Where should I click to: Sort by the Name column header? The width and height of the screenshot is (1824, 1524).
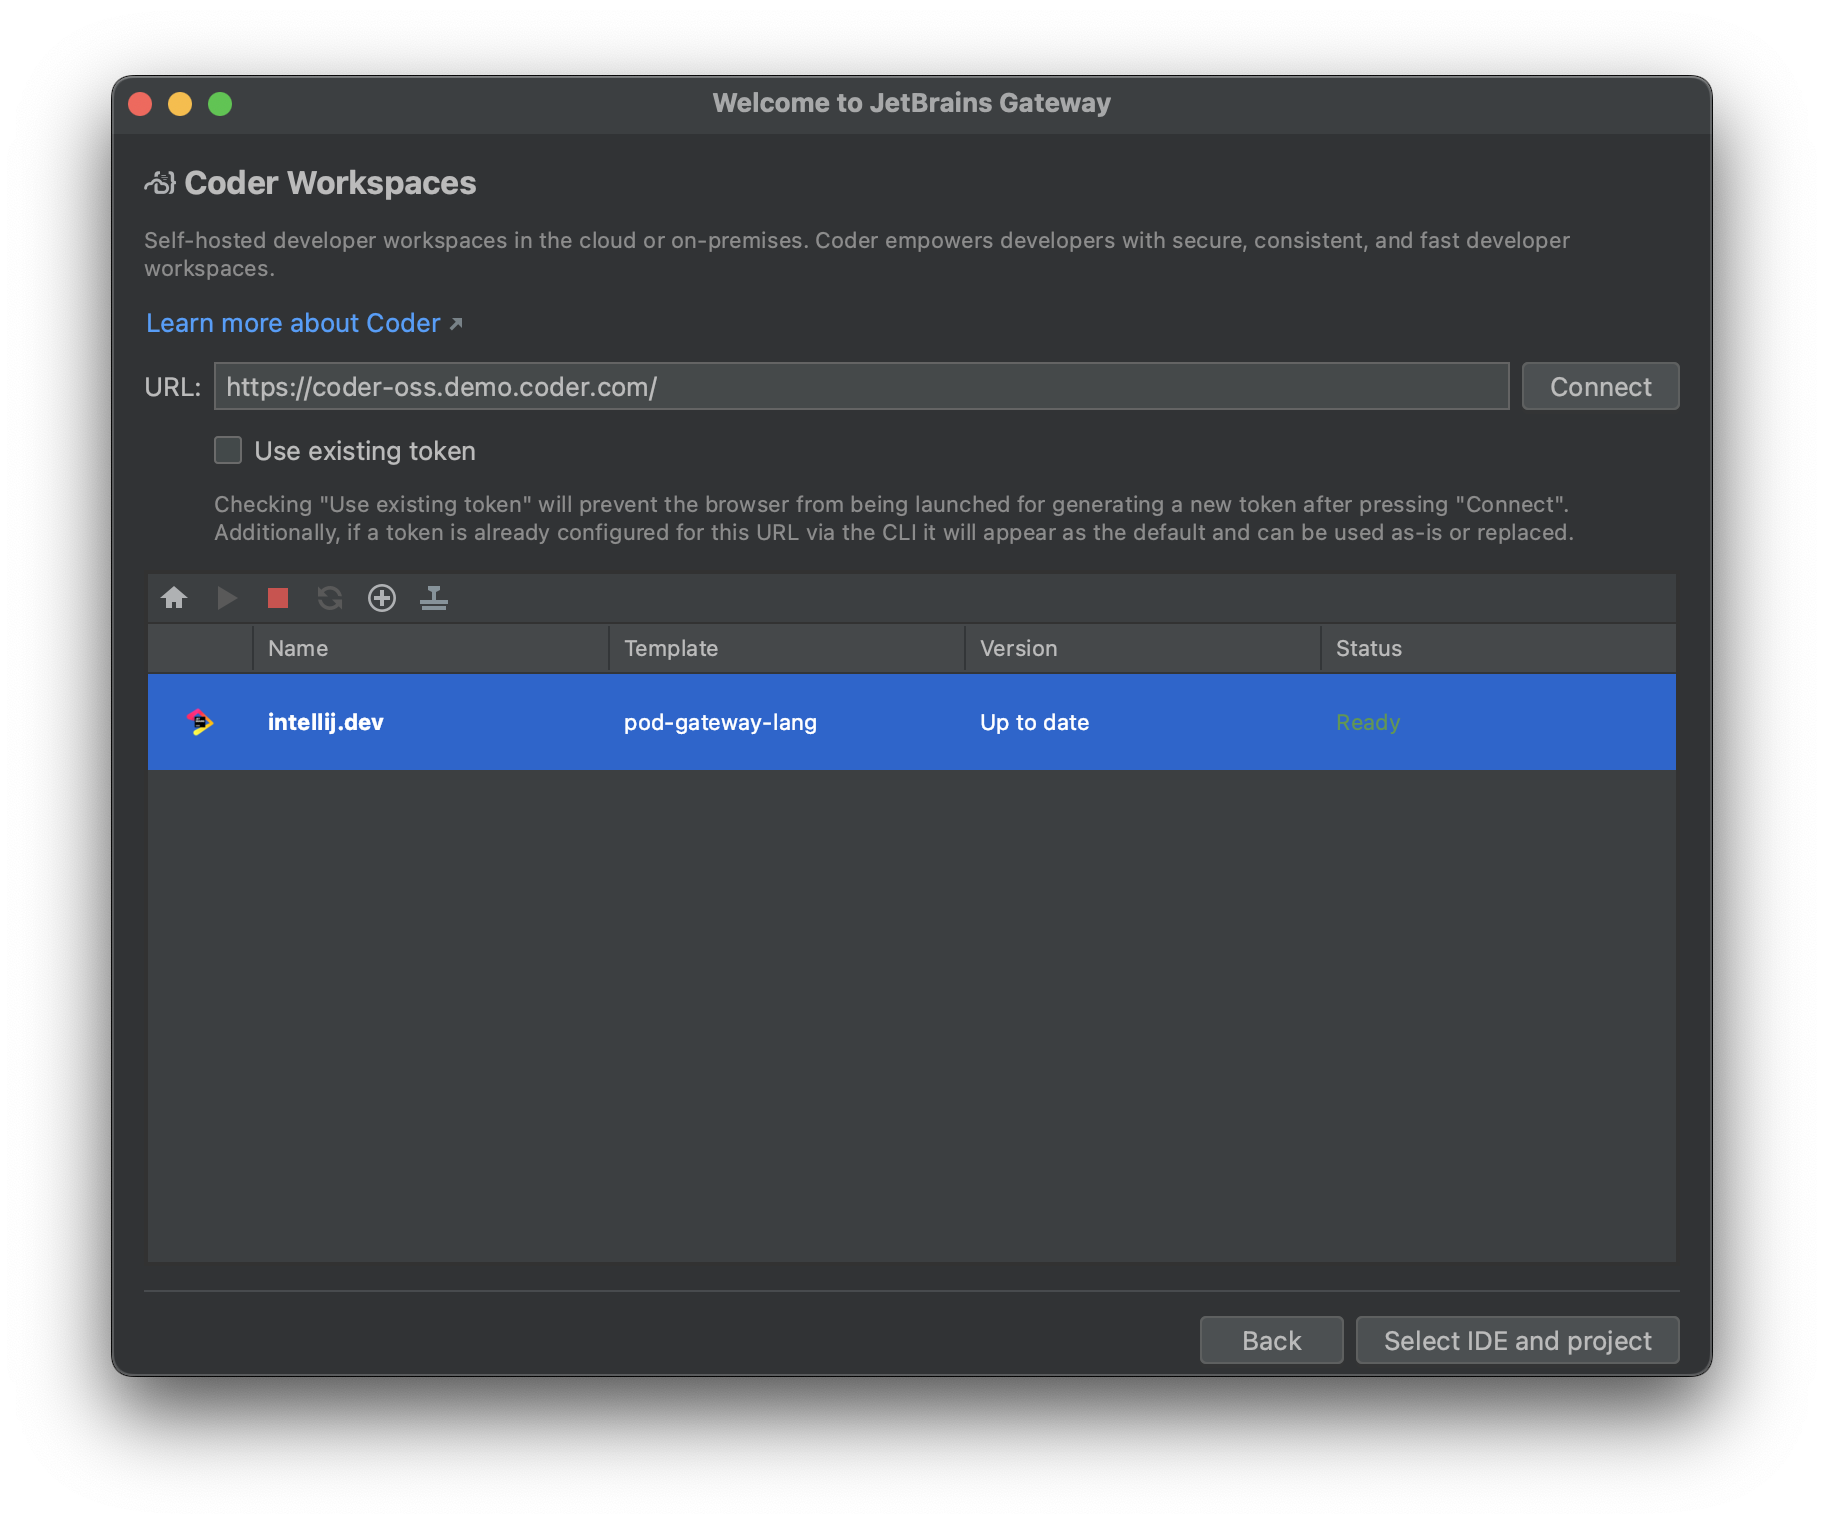431,648
